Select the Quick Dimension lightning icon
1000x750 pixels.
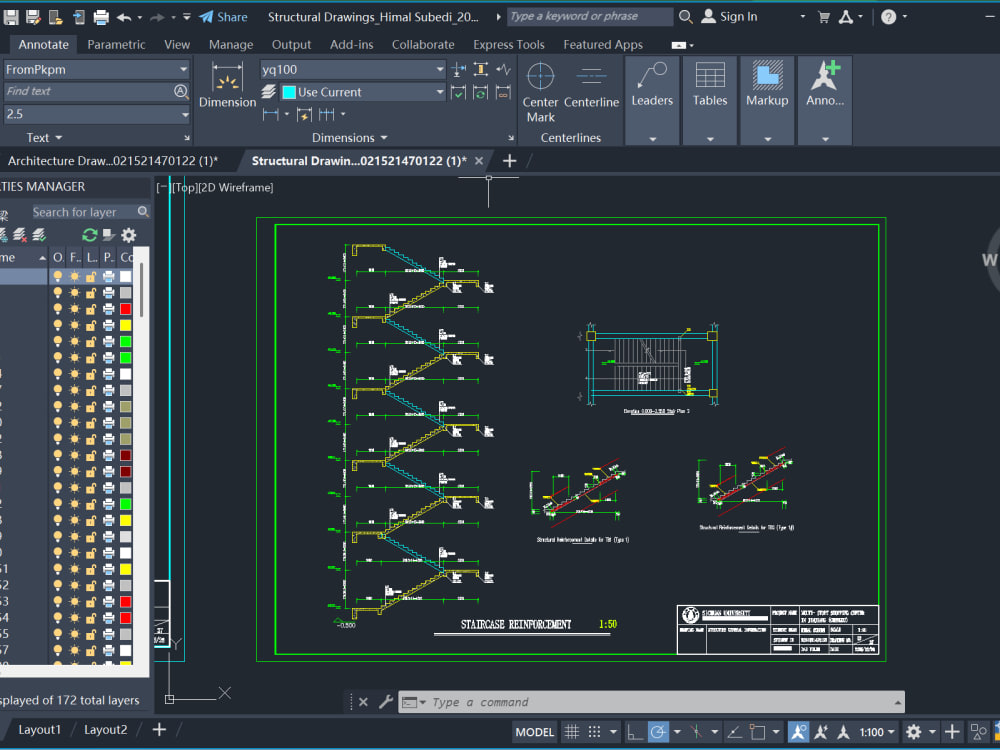pos(304,115)
